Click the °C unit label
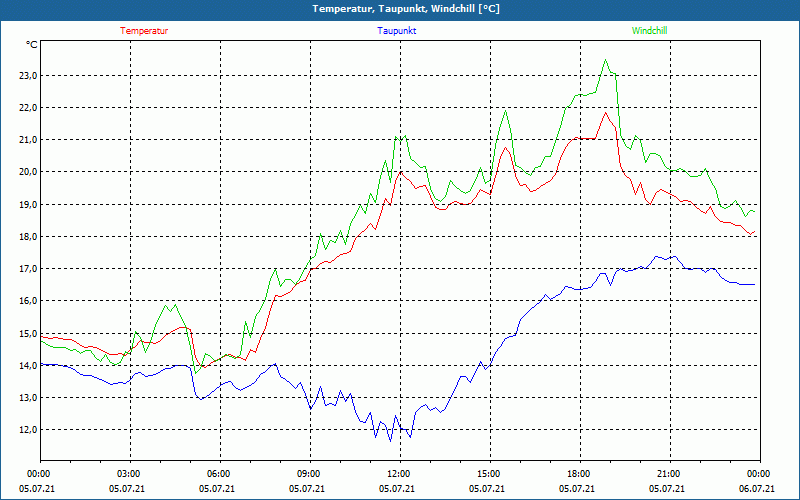 click(x=32, y=45)
